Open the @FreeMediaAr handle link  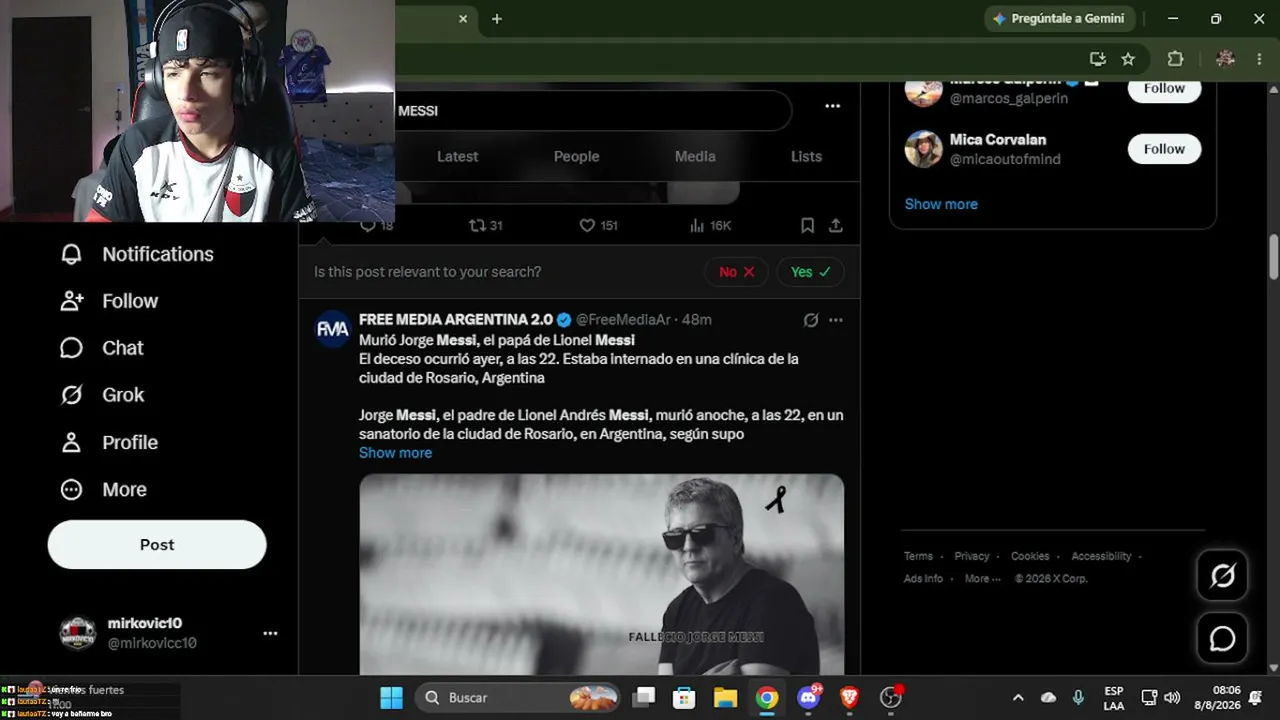[x=623, y=320]
